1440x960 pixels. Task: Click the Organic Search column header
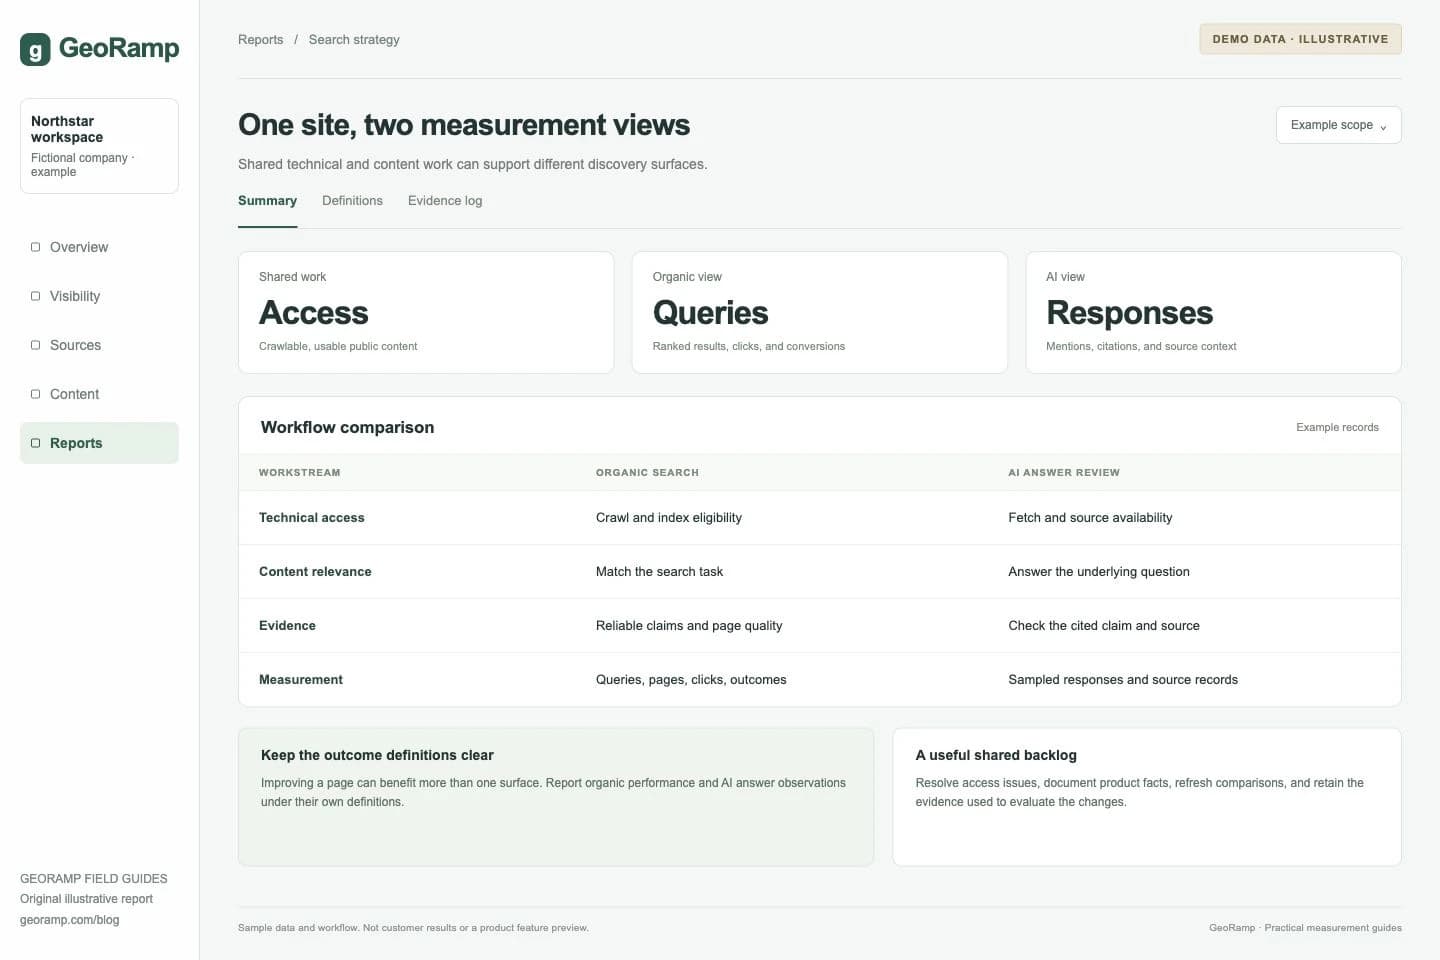pos(647,473)
